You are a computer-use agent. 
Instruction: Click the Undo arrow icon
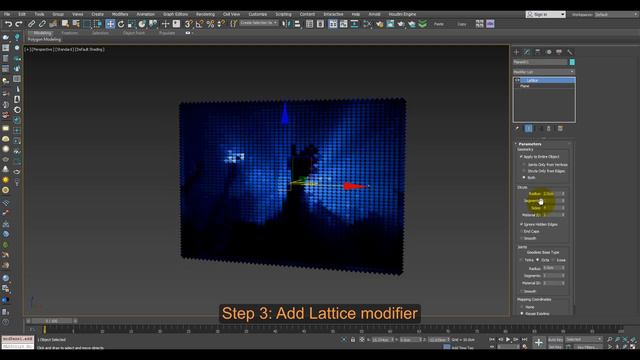(x=8, y=24)
